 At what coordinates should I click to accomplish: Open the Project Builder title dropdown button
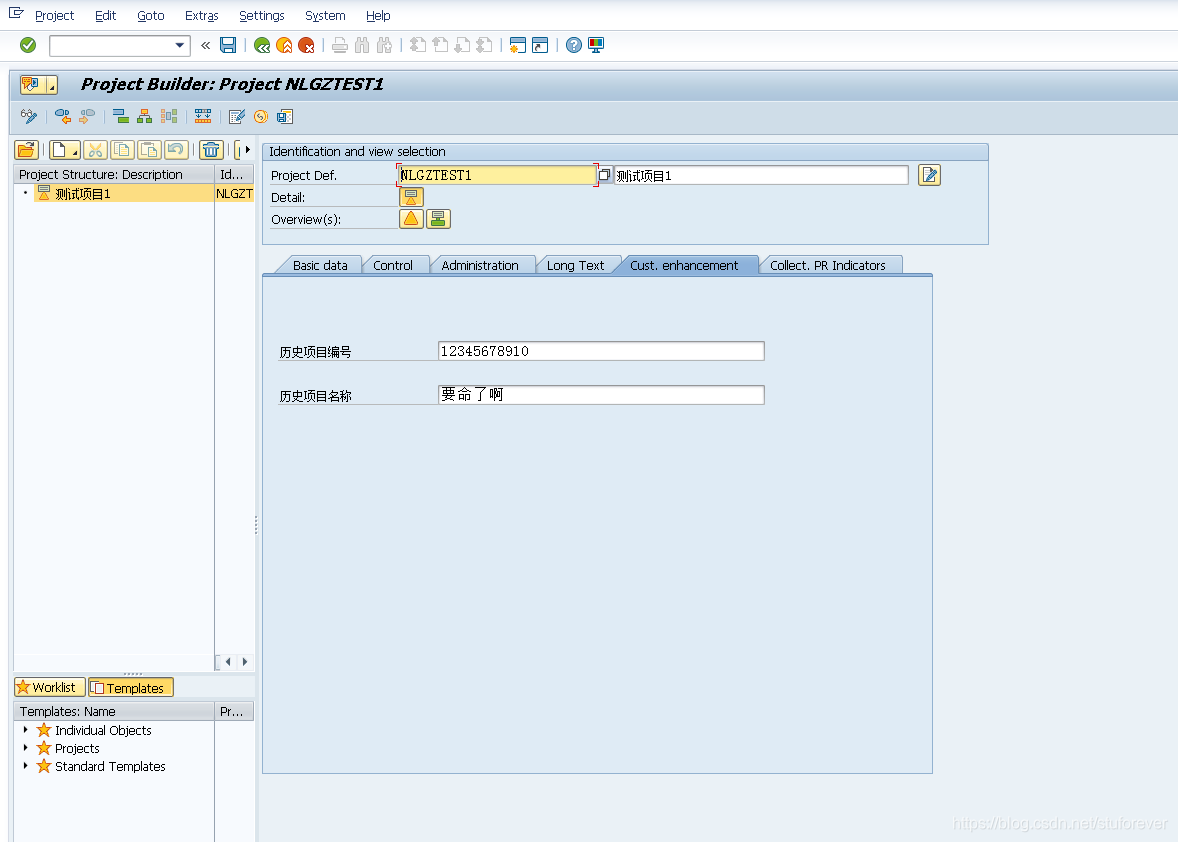52,85
